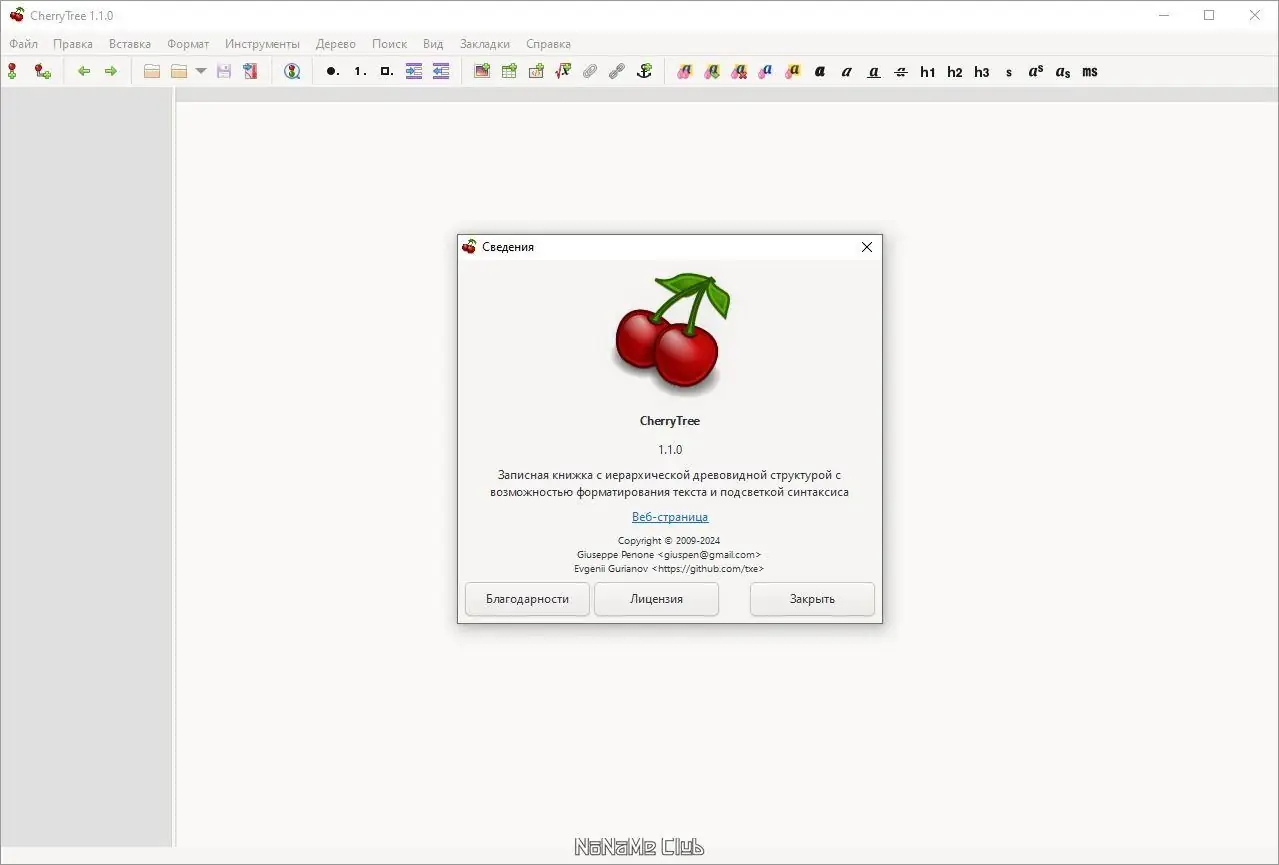Image resolution: width=1279 pixels, height=865 pixels.
Task: Toggle underline formatting
Action: click(874, 71)
